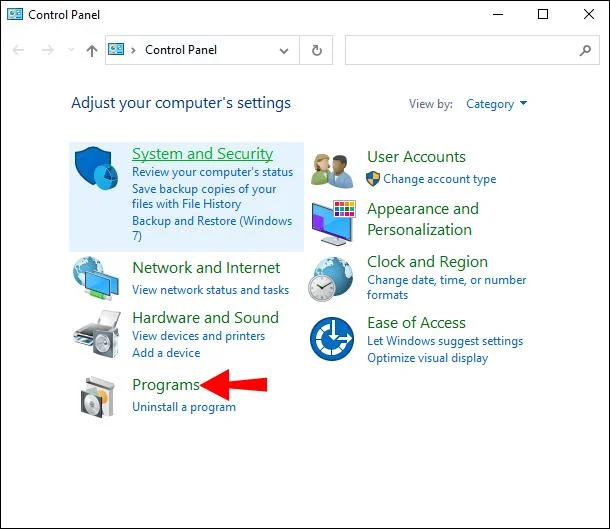Image resolution: width=610 pixels, height=529 pixels.
Task: Open Backup and Restore (Windows 7)
Action: point(212,228)
